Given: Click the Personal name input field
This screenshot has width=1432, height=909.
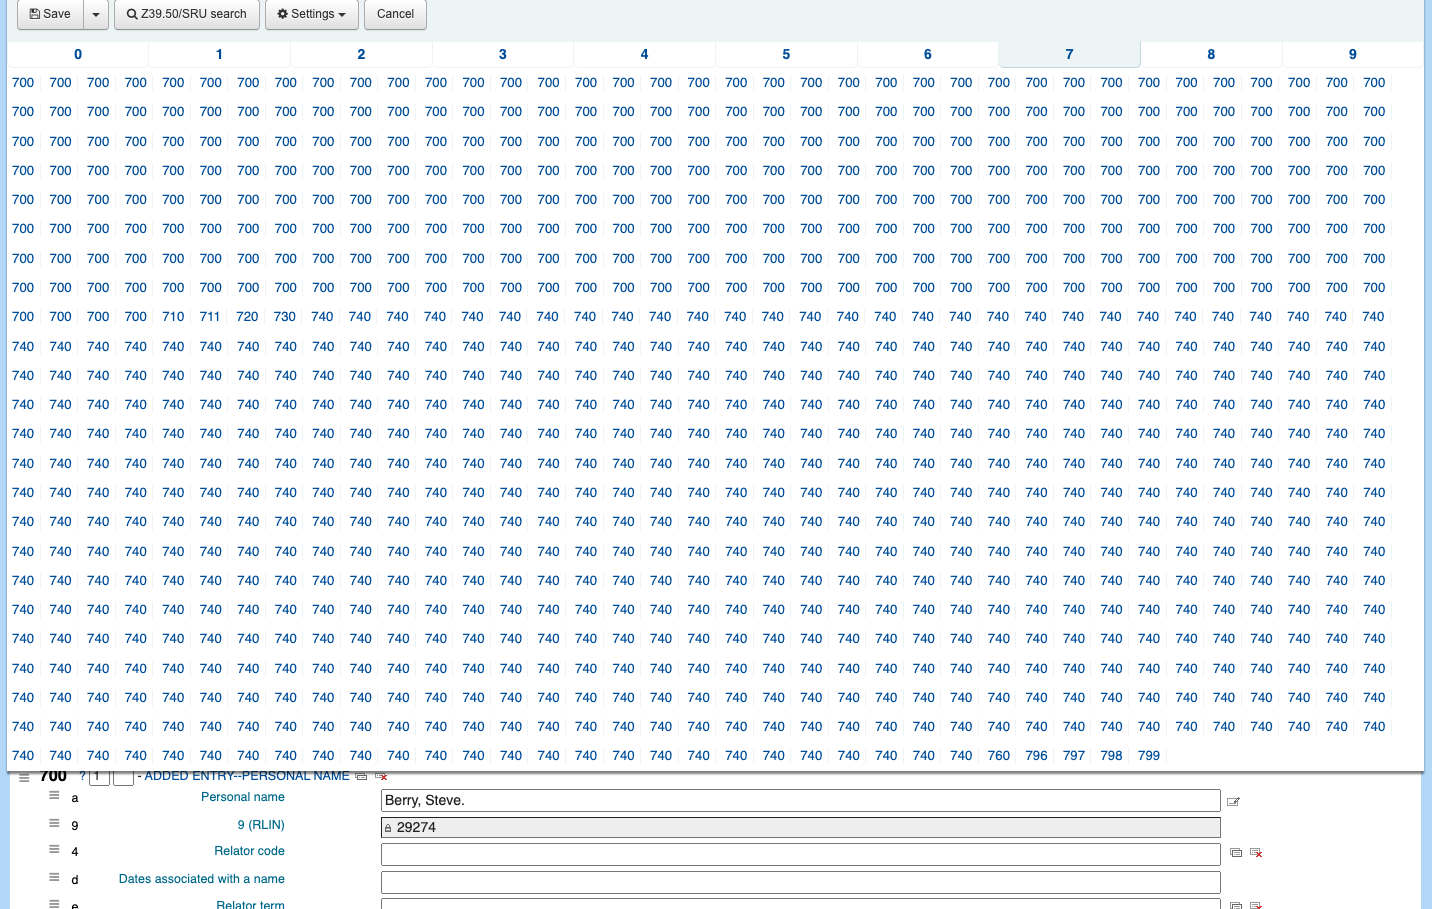Looking at the screenshot, I should pyautogui.click(x=800, y=800).
